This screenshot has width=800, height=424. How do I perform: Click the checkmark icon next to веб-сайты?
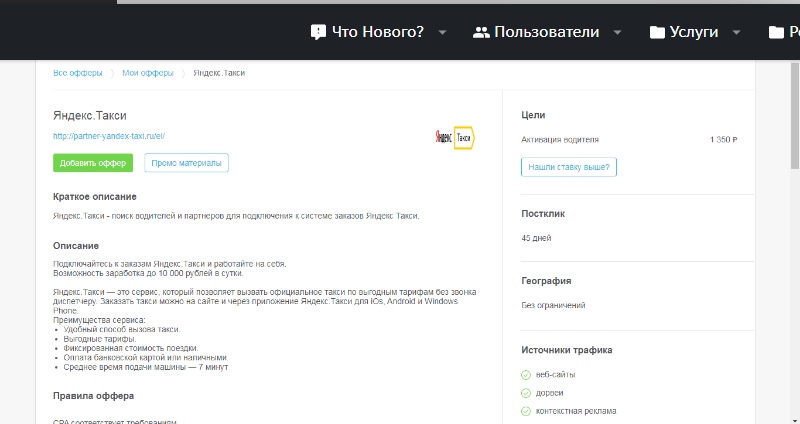526,375
